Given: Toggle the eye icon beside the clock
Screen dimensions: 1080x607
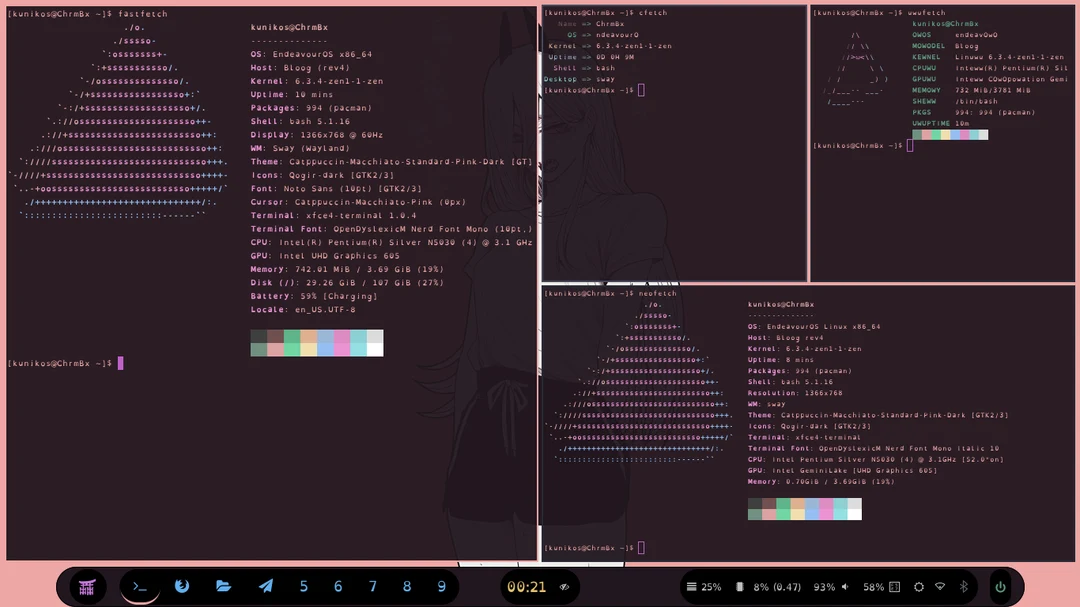Looking at the screenshot, I should (x=563, y=587).
